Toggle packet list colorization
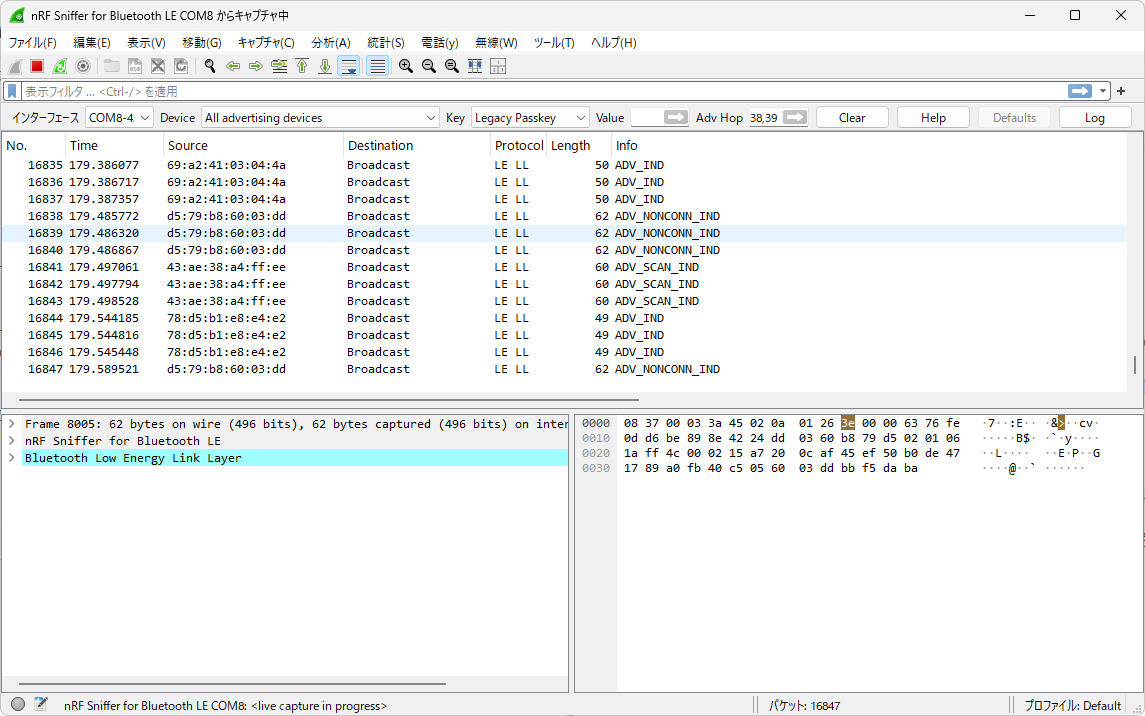The image size is (1145, 716). pyautogui.click(x=378, y=66)
